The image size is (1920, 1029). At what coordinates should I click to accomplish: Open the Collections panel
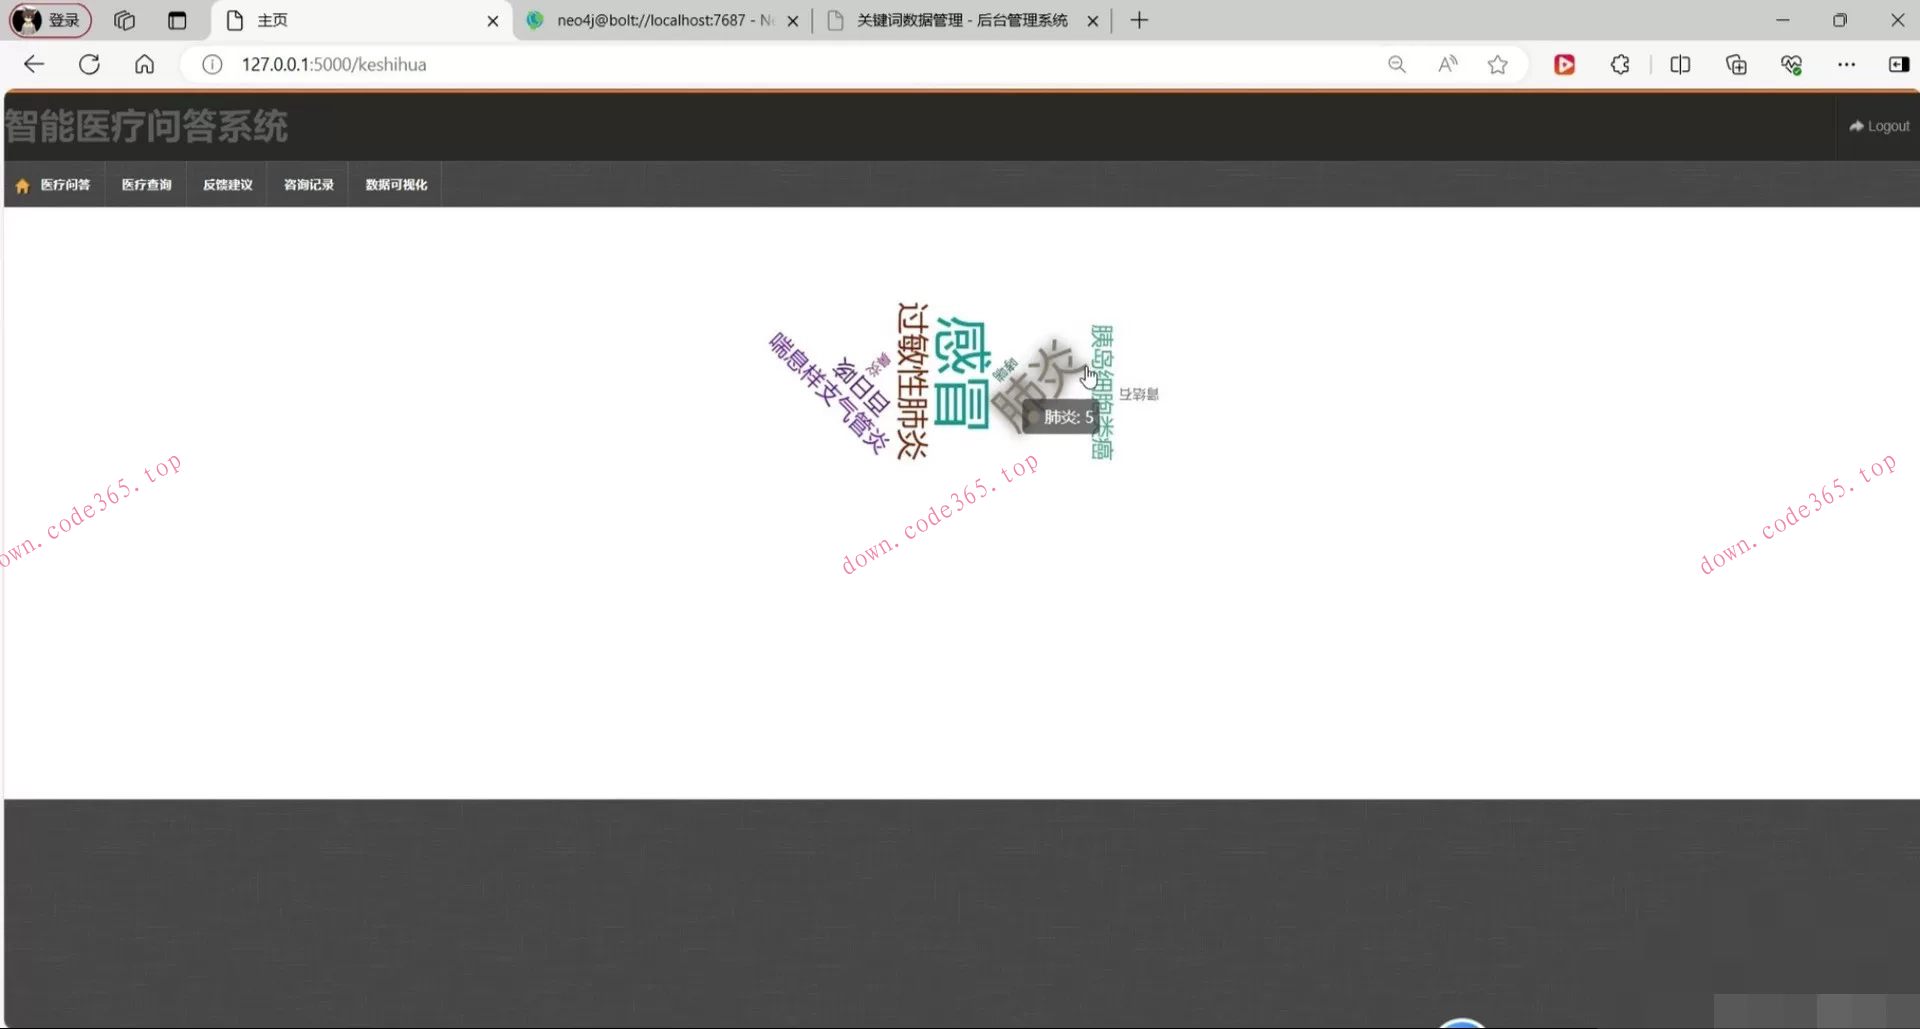click(1736, 64)
